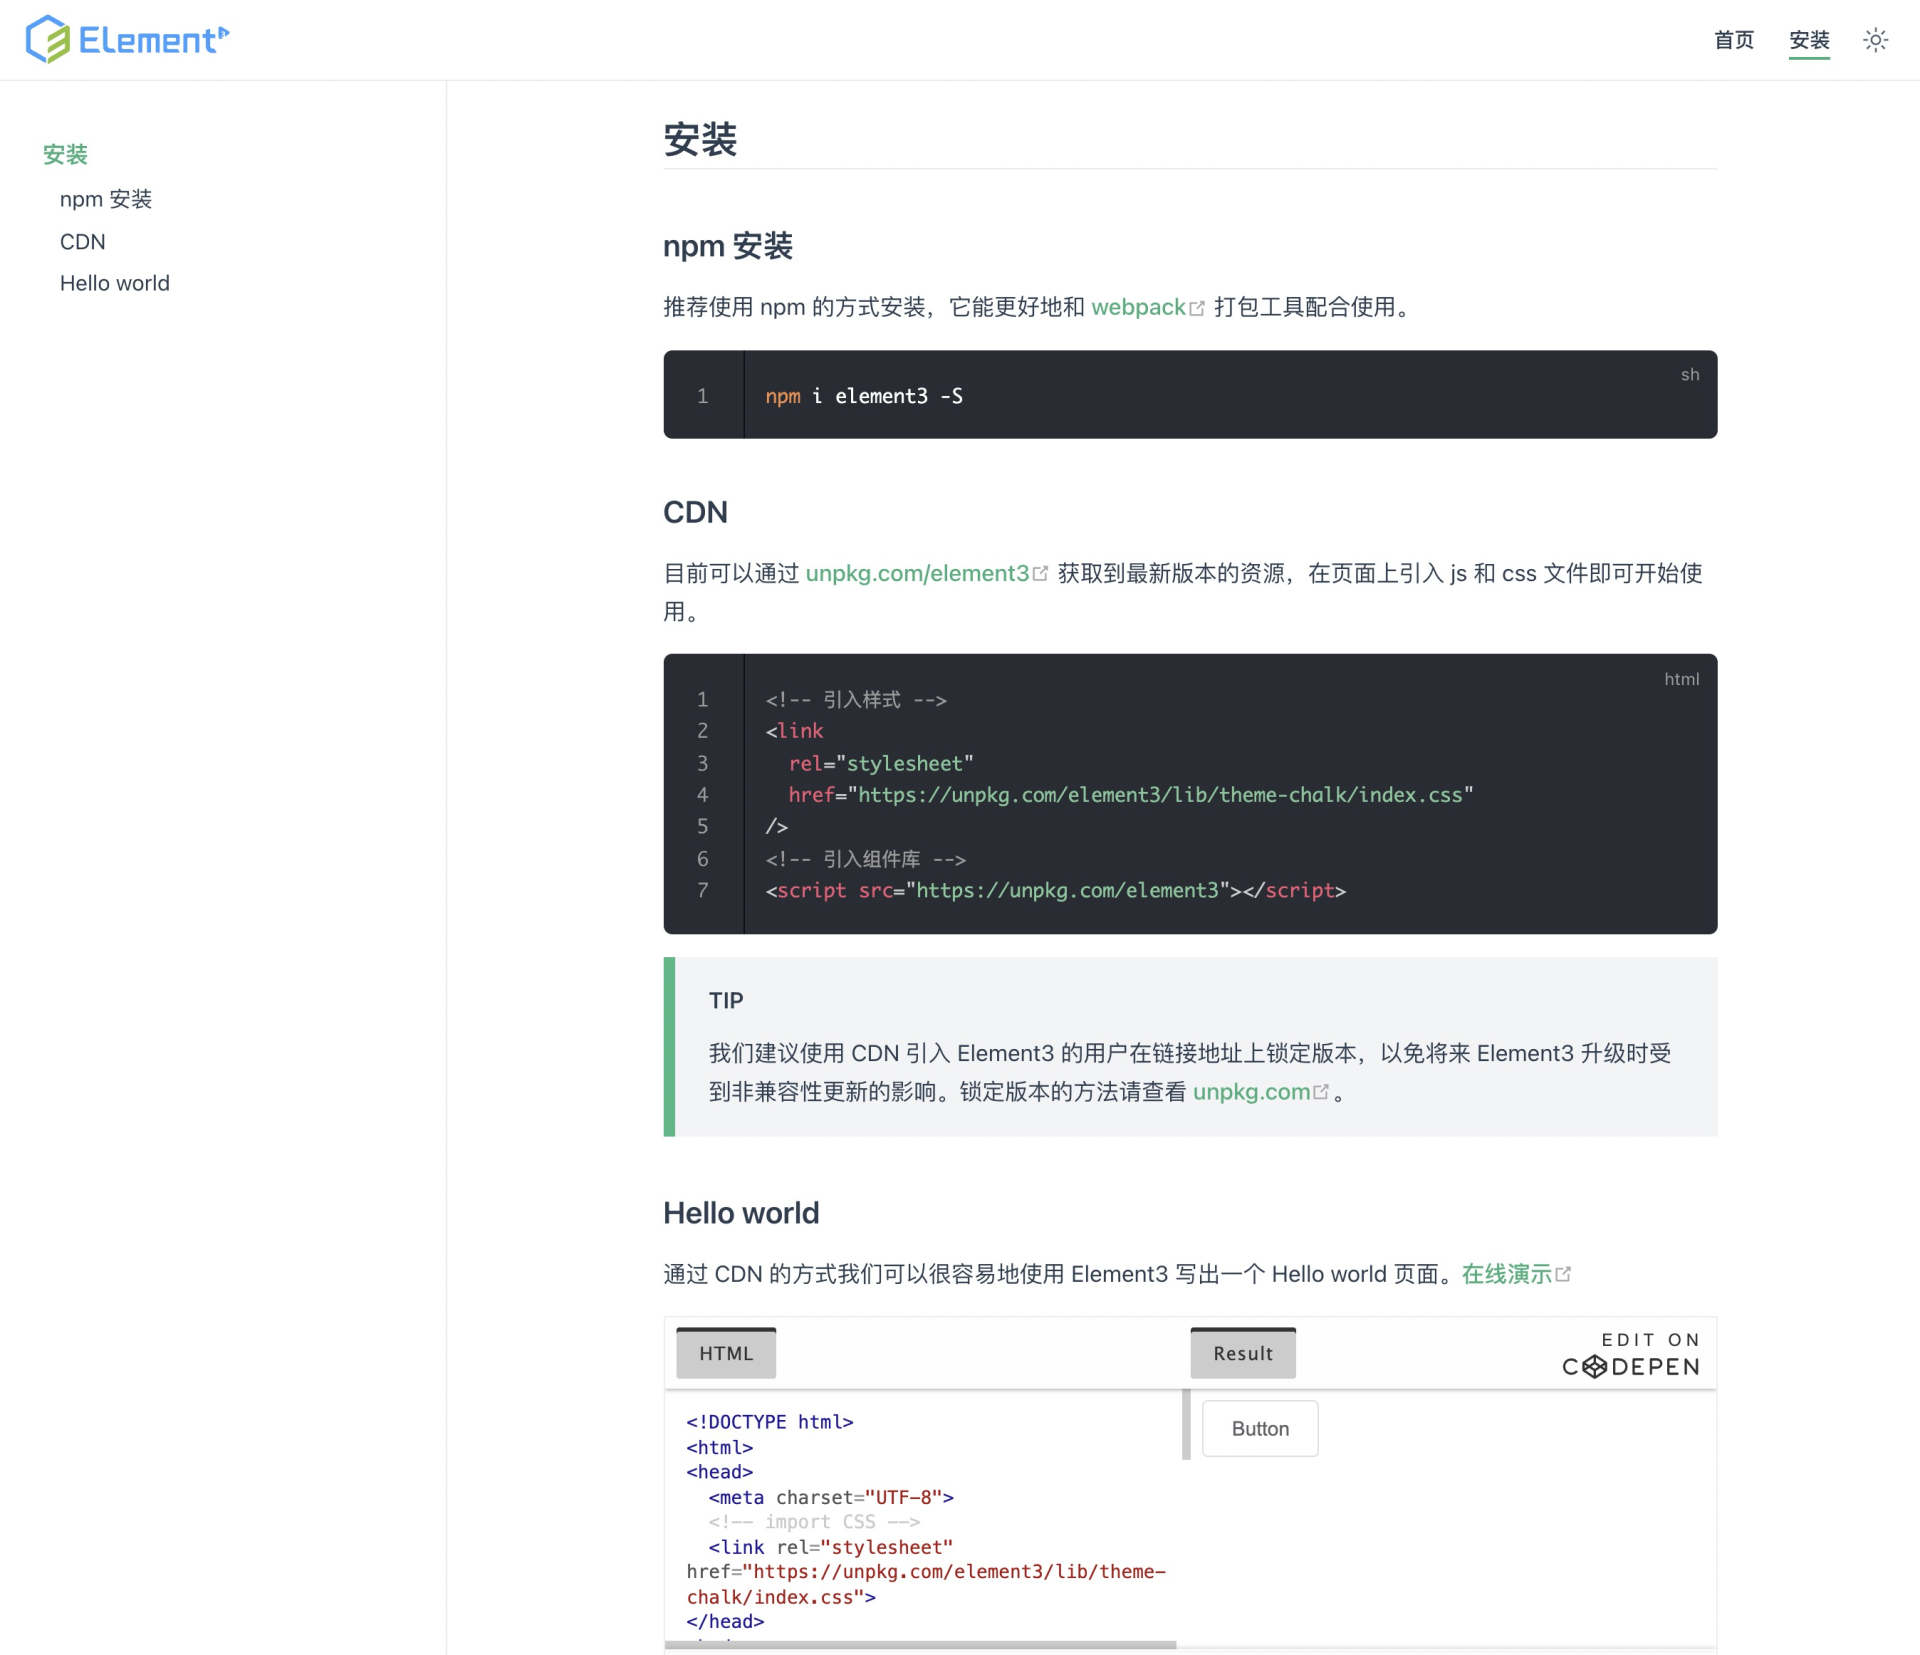The height and width of the screenshot is (1655, 1920).
Task: Click the 'sh' language label
Action: [x=1690, y=374]
